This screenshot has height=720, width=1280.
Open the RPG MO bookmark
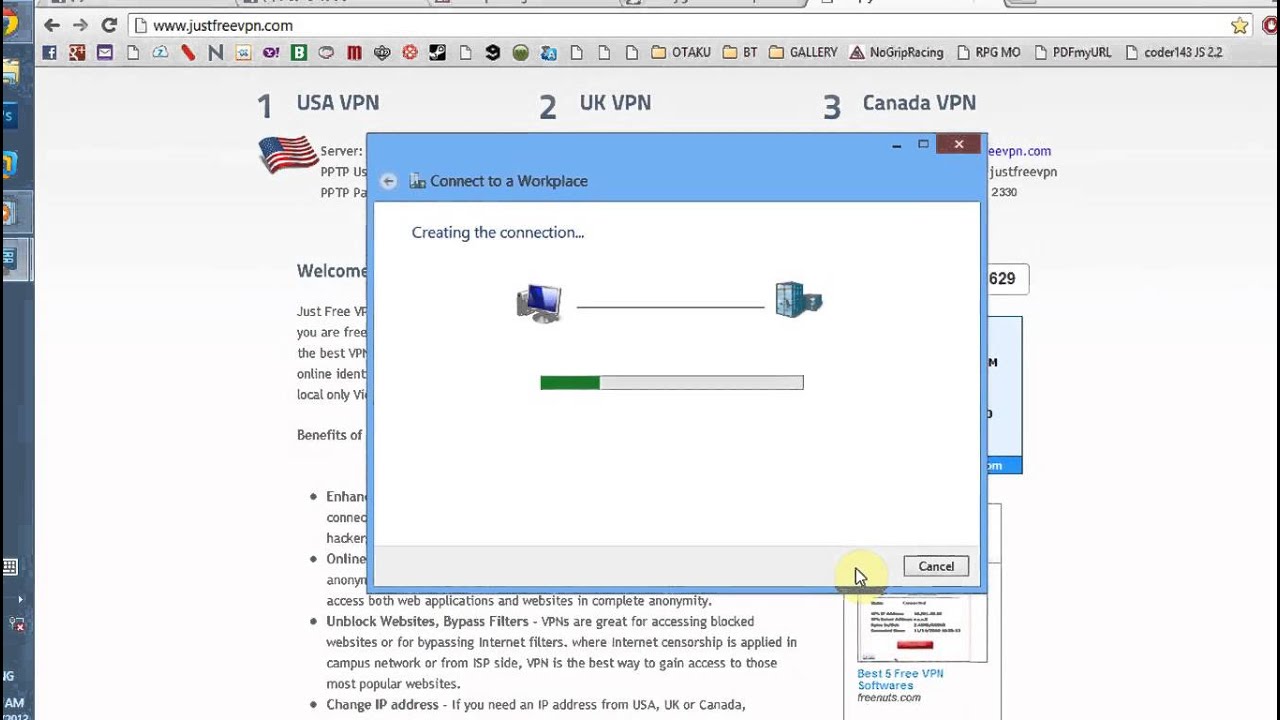pos(989,52)
